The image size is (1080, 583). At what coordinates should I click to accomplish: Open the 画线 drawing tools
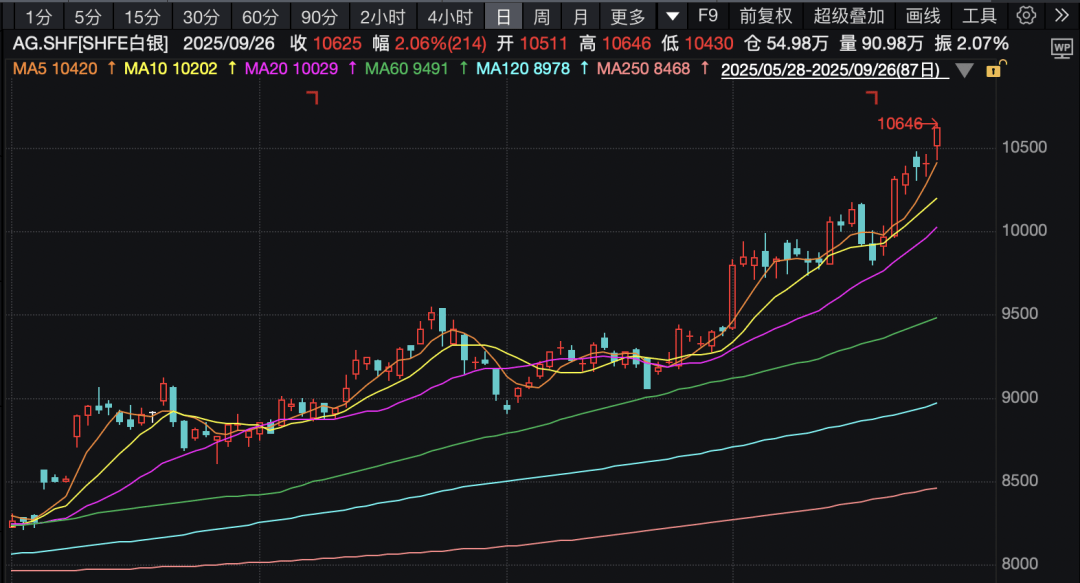tap(923, 15)
